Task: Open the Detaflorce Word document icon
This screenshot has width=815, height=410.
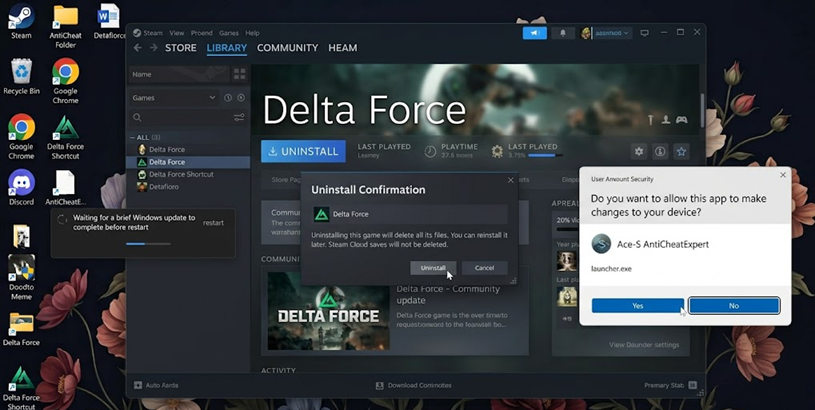Action: coord(109,22)
